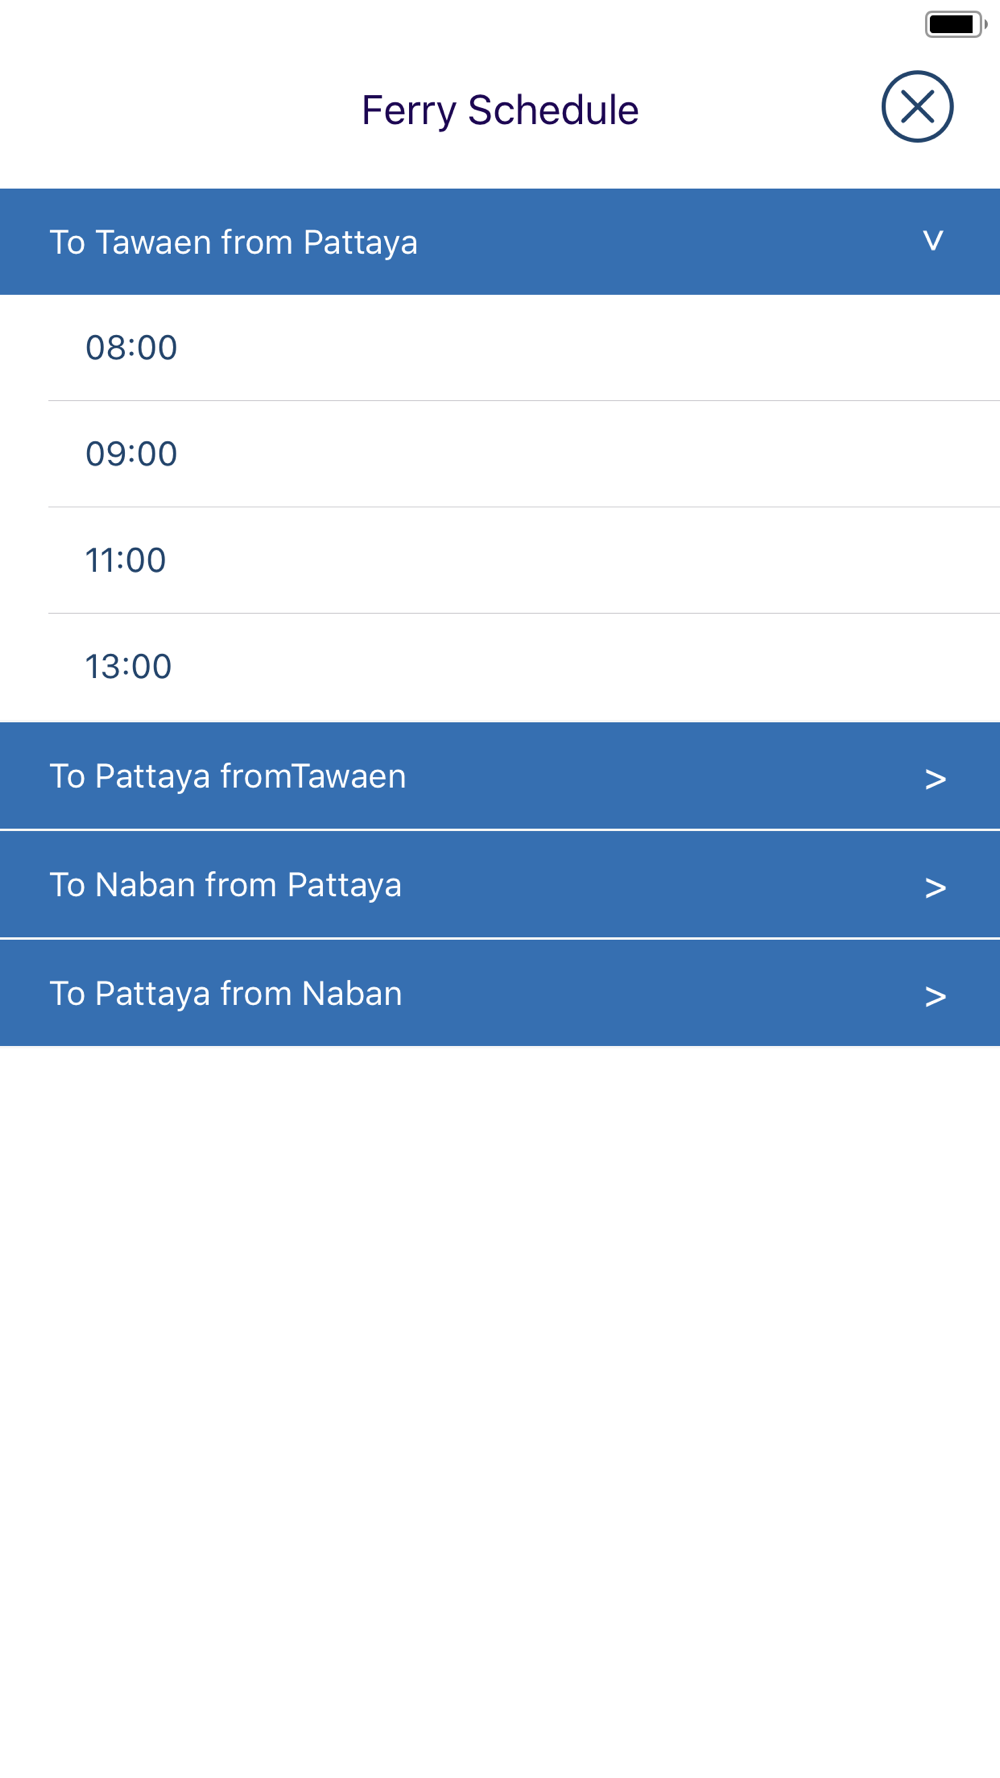Expand To Pattaya from Naban schedule
Screen dimensions: 1000x1778
coord(500,993)
